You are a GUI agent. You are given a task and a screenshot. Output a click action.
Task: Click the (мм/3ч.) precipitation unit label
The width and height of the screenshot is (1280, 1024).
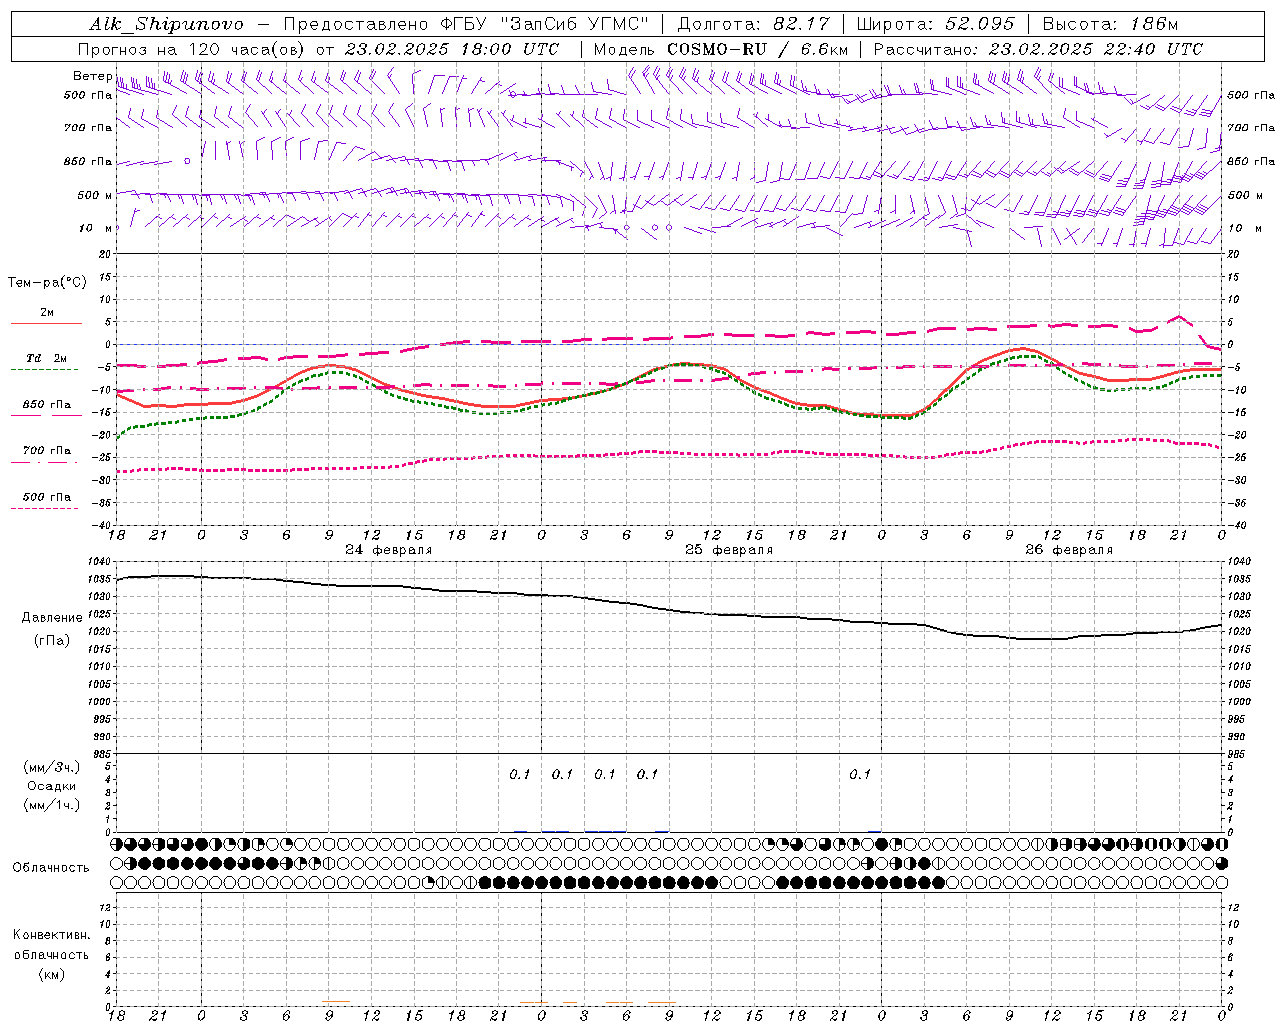coord(52,768)
